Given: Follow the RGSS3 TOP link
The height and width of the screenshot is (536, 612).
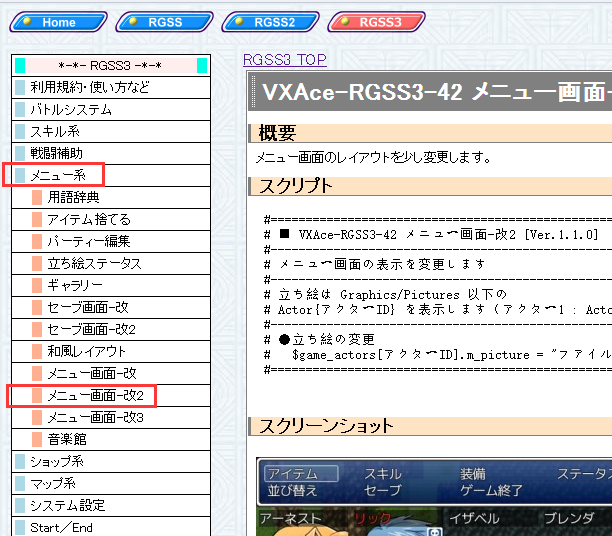Looking at the screenshot, I should (x=285, y=59).
